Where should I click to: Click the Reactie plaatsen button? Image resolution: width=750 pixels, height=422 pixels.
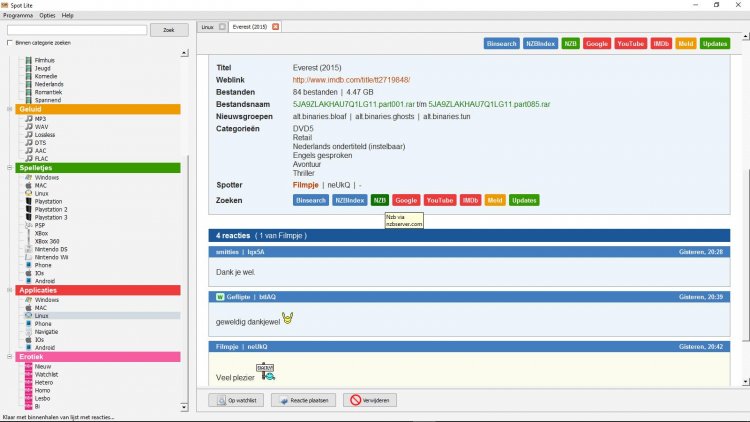pyautogui.click(x=303, y=400)
